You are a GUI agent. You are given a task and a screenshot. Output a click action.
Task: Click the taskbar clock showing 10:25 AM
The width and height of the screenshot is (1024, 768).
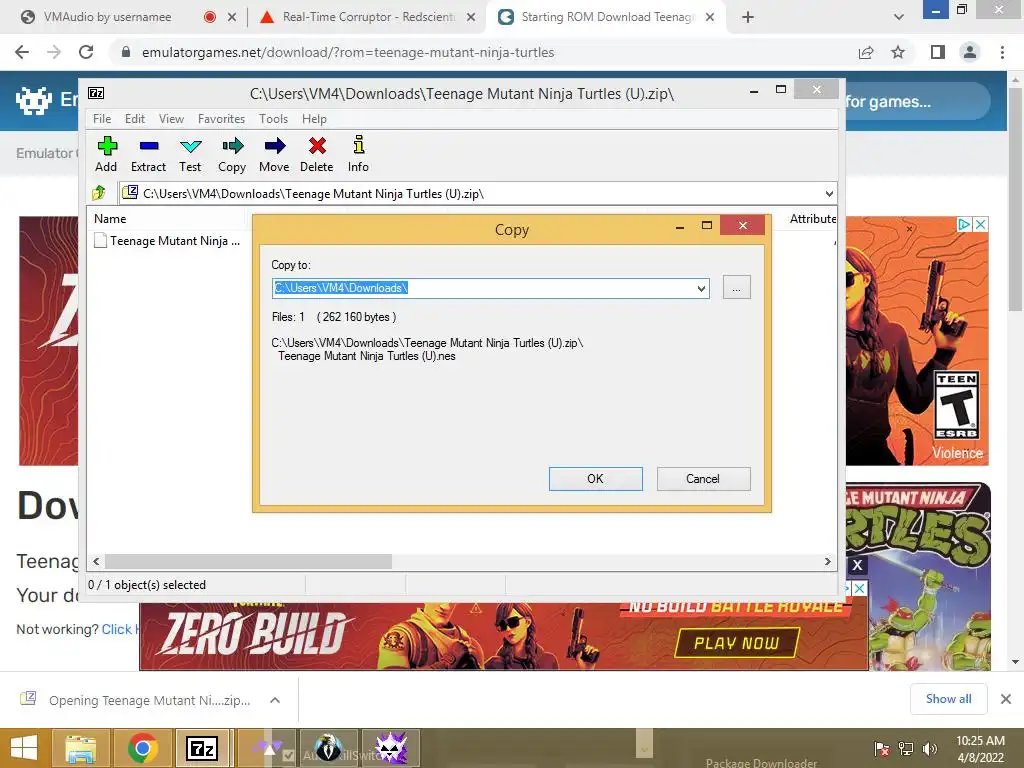(980, 748)
